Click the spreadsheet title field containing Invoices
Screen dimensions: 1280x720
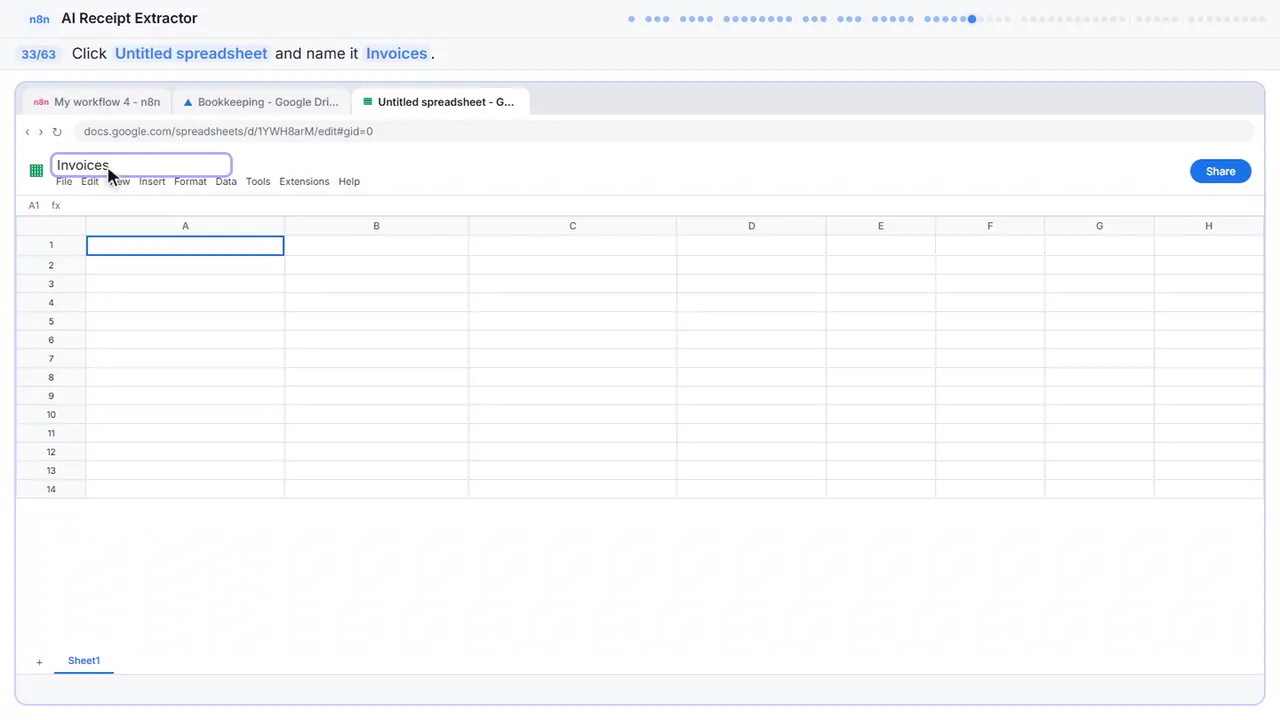141,165
